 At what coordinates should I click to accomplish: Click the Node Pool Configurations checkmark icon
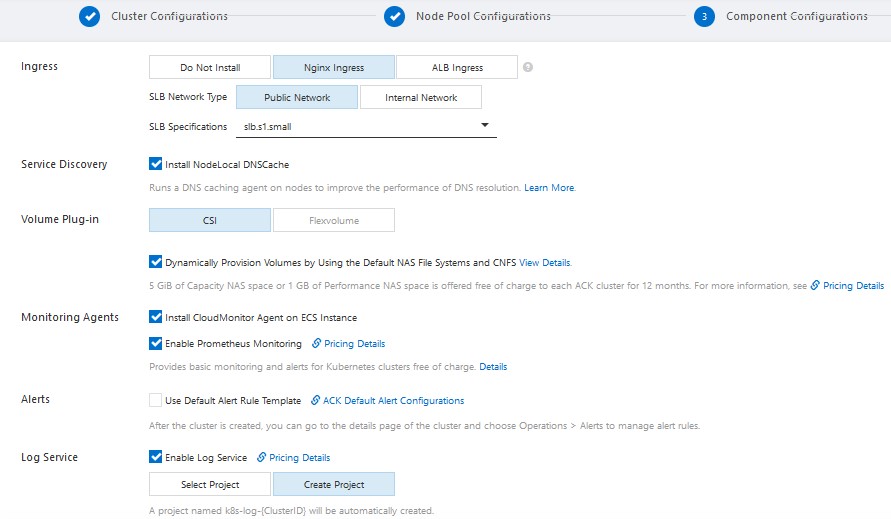(395, 17)
